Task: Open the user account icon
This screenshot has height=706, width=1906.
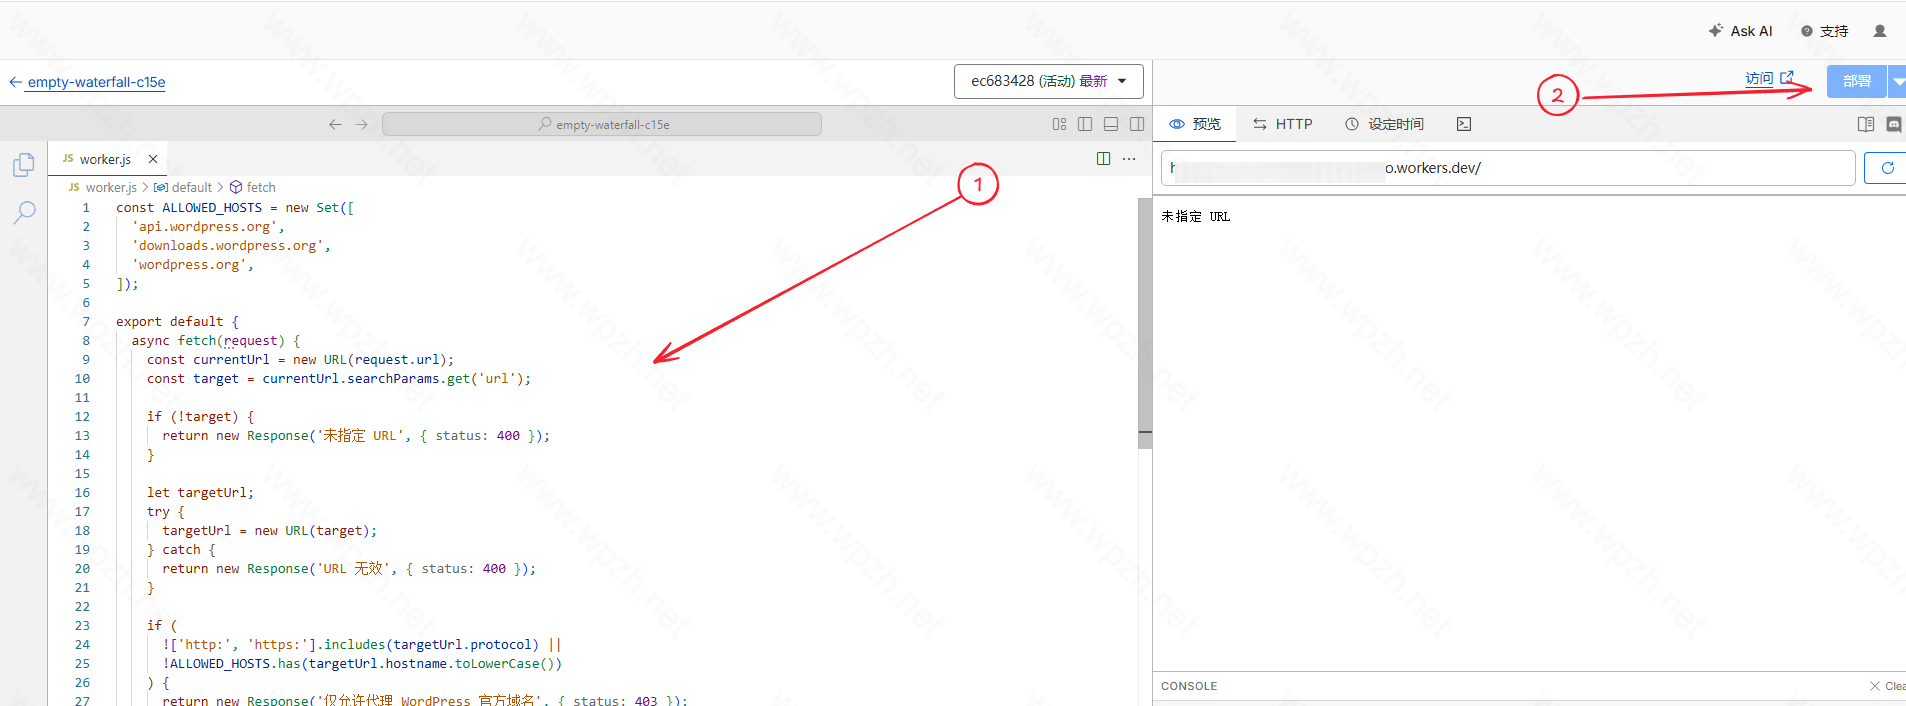Action: [x=1880, y=31]
